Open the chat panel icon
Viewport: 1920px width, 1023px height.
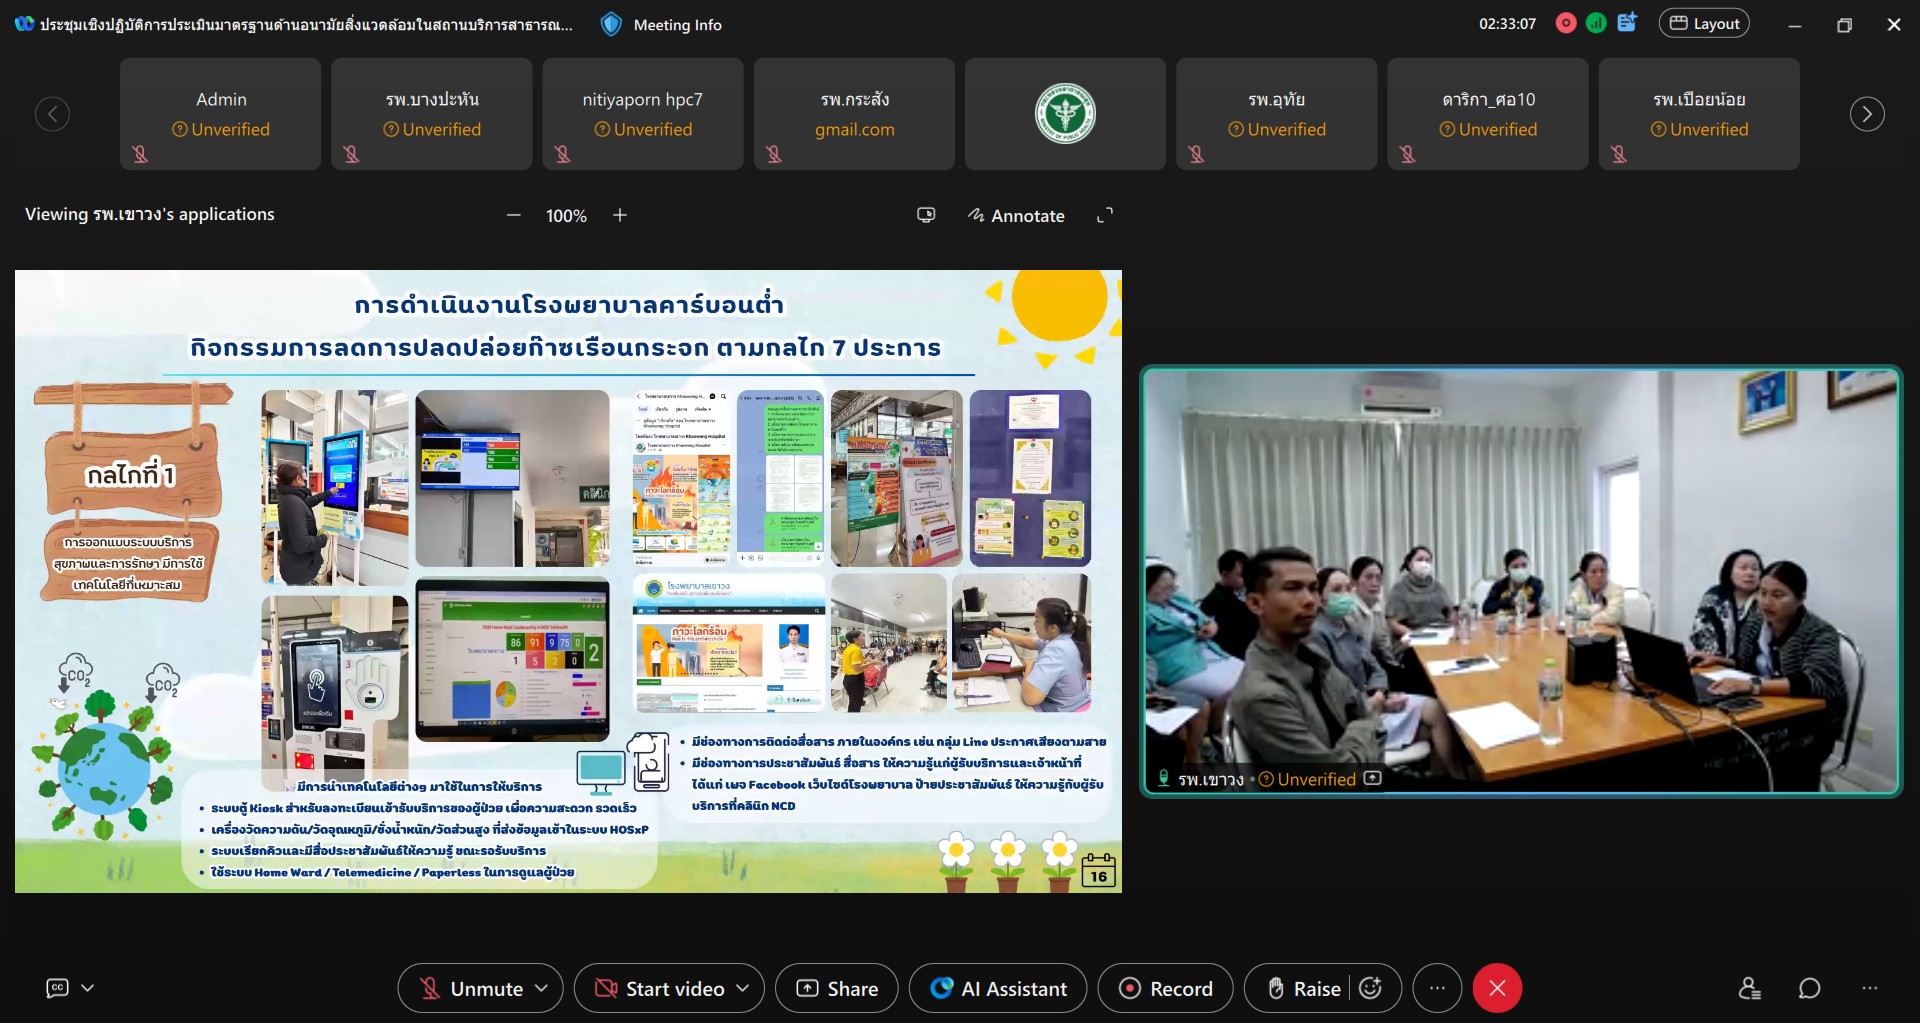click(1809, 988)
